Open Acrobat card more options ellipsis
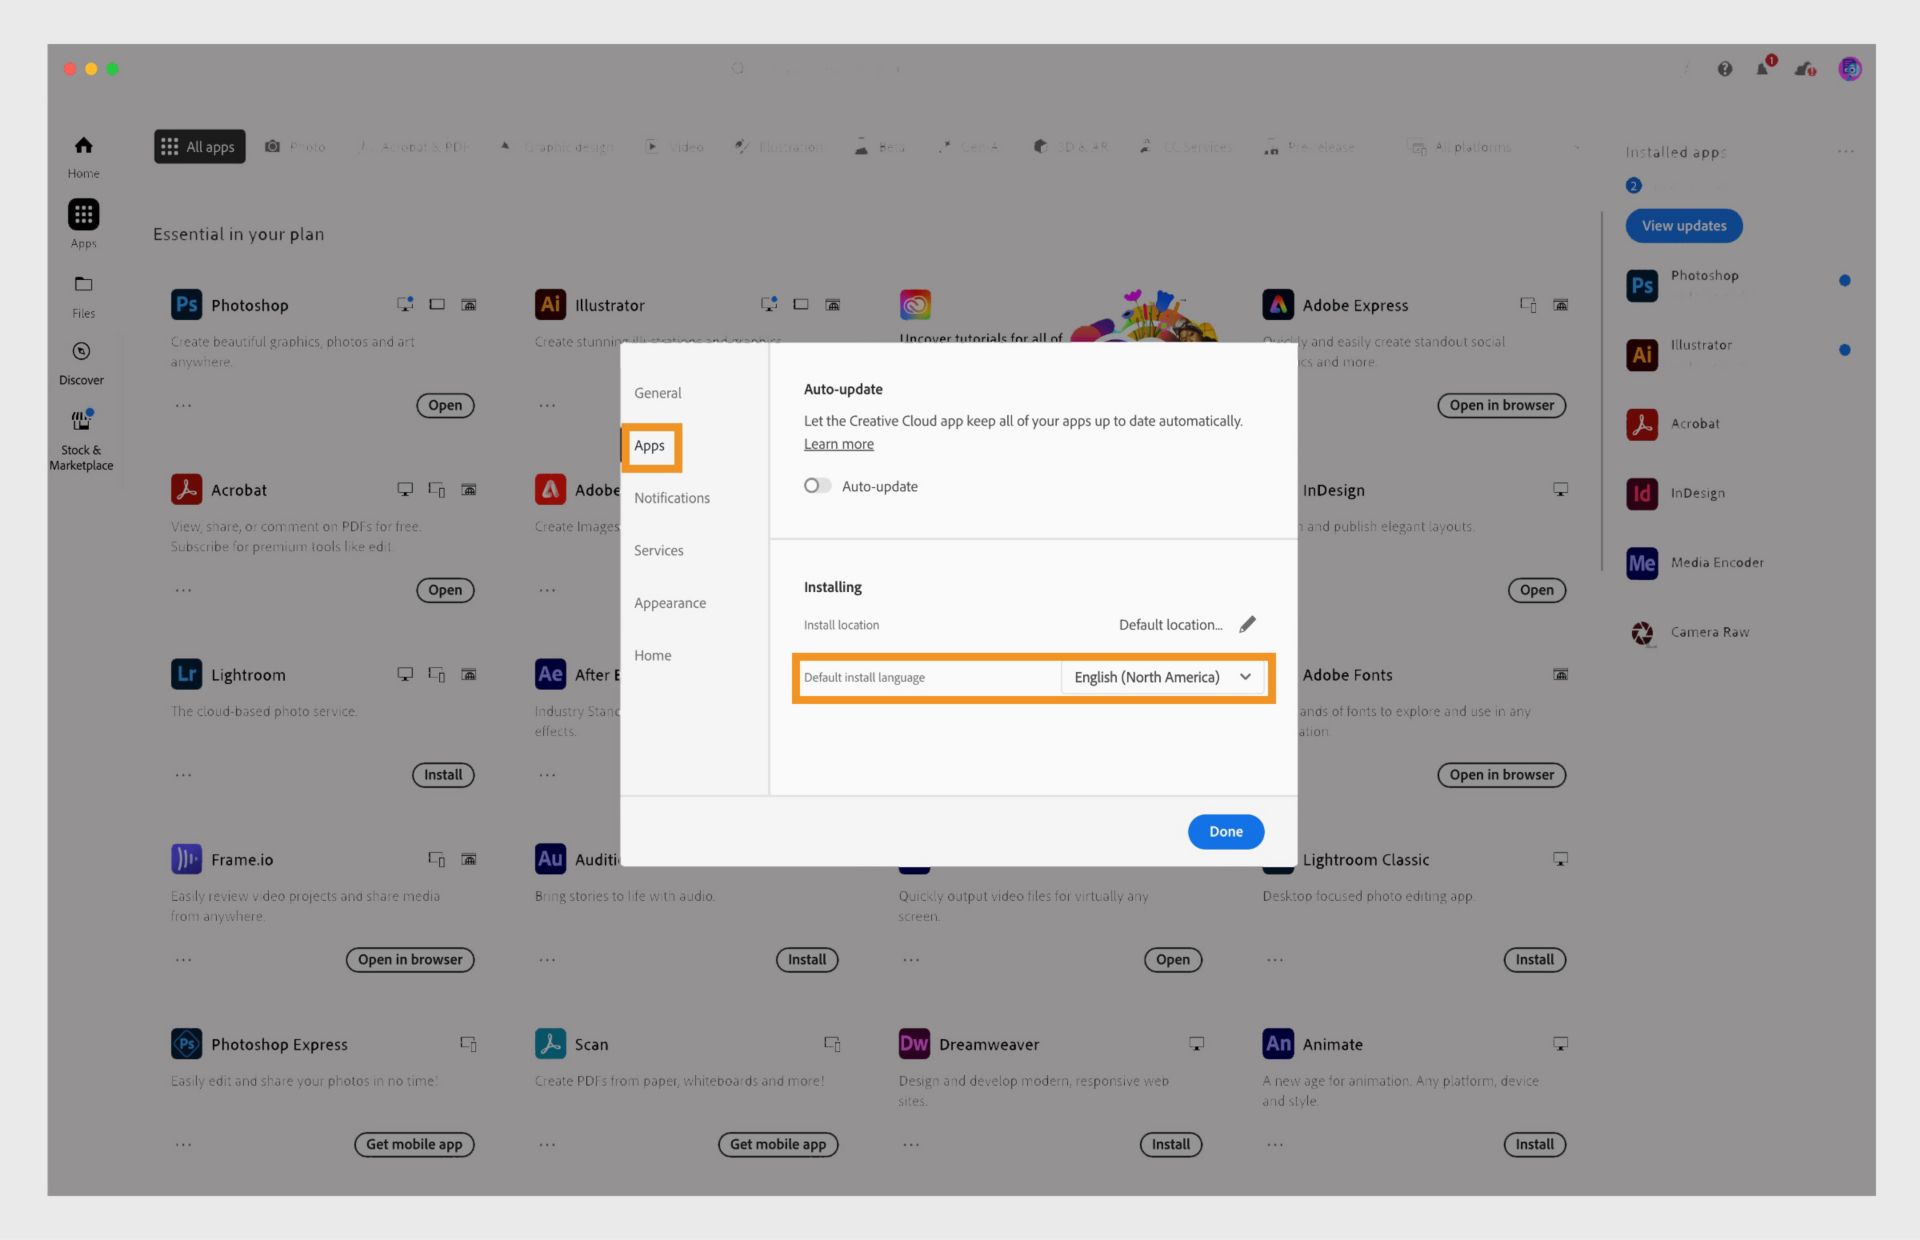Image resolution: width=1920 pixels, height=1240 pixels. (184, 591)
